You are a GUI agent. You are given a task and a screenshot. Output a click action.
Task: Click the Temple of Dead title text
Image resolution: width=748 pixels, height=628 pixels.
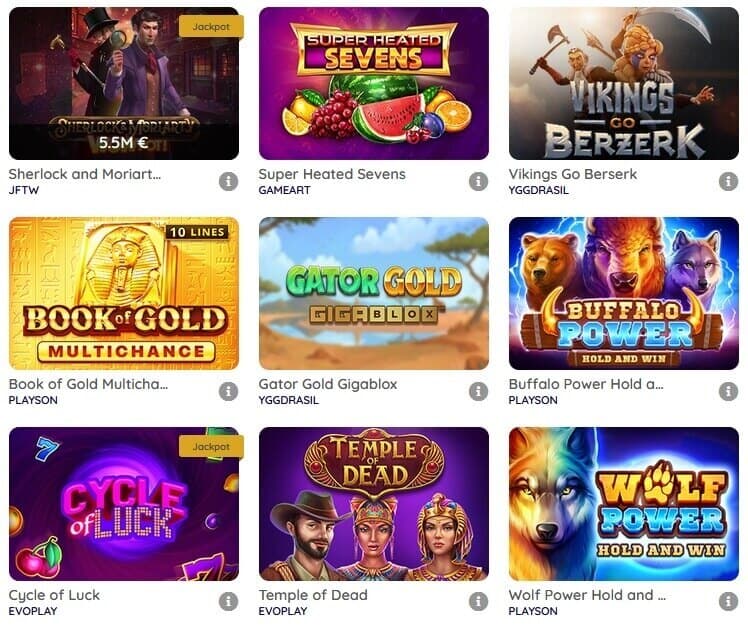[x=313, y=595]
